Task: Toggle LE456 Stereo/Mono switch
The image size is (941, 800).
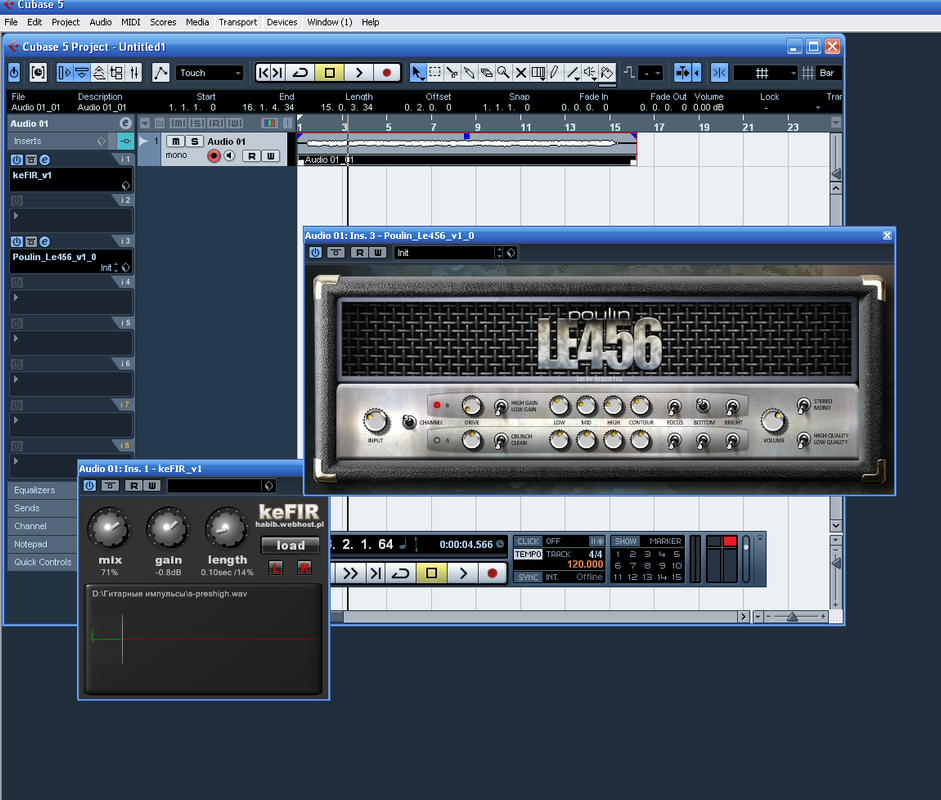Action: pos(803,405)
